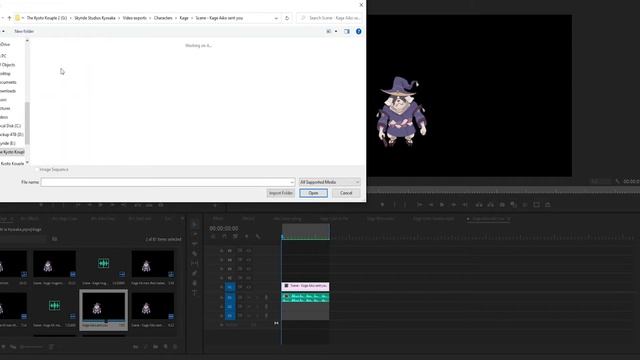Select Local Disk (C:) in dialog sidebar
The image size is (640, 360).
point(11,126)
